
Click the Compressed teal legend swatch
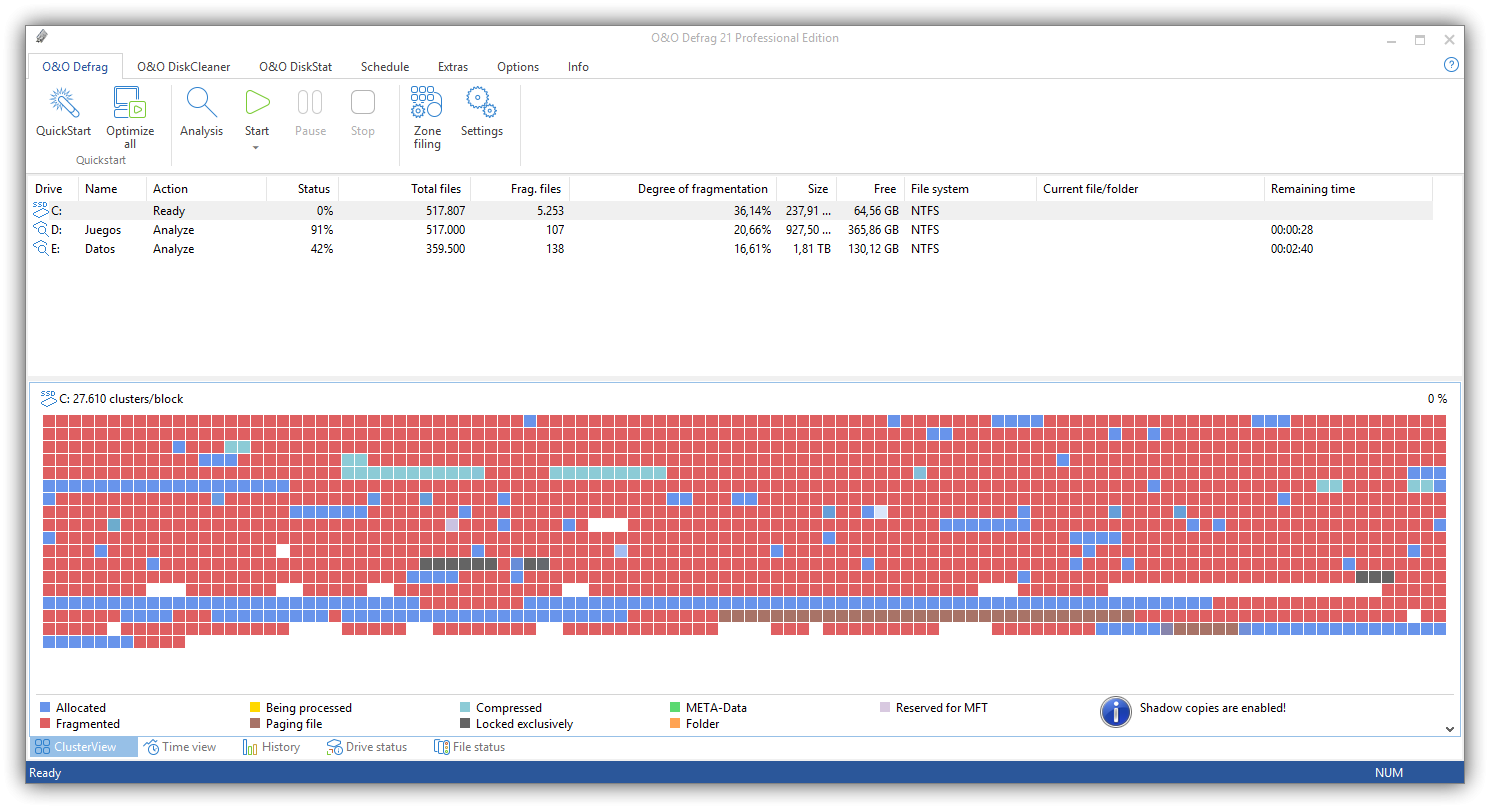pyautogui.click(x=465, y=708)
